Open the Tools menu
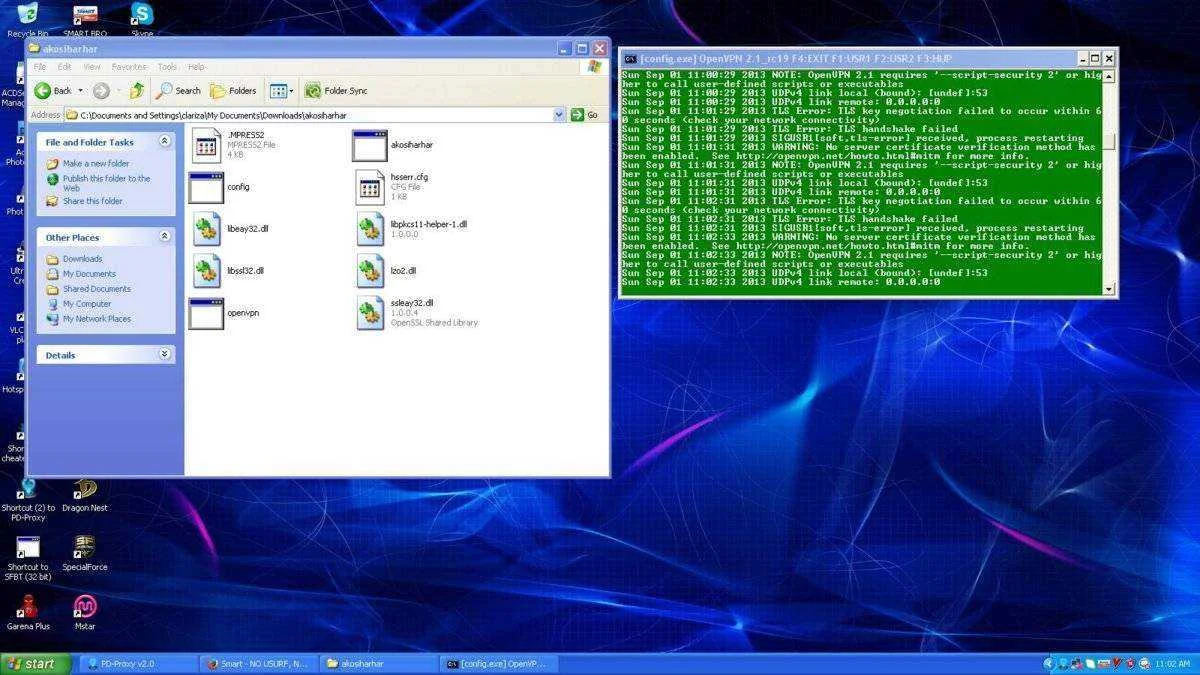The width and height of the screenshot is (1200, 675). (x=167, y=67)
